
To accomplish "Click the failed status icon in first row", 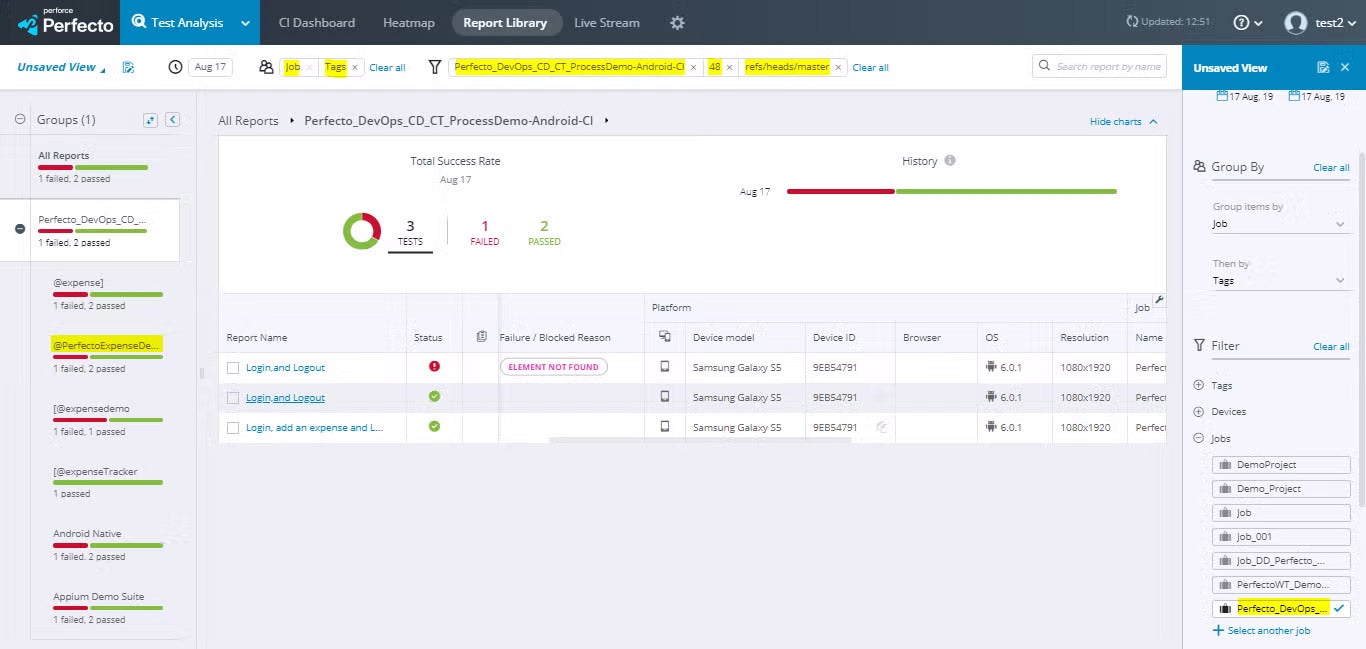I will 434,367.
